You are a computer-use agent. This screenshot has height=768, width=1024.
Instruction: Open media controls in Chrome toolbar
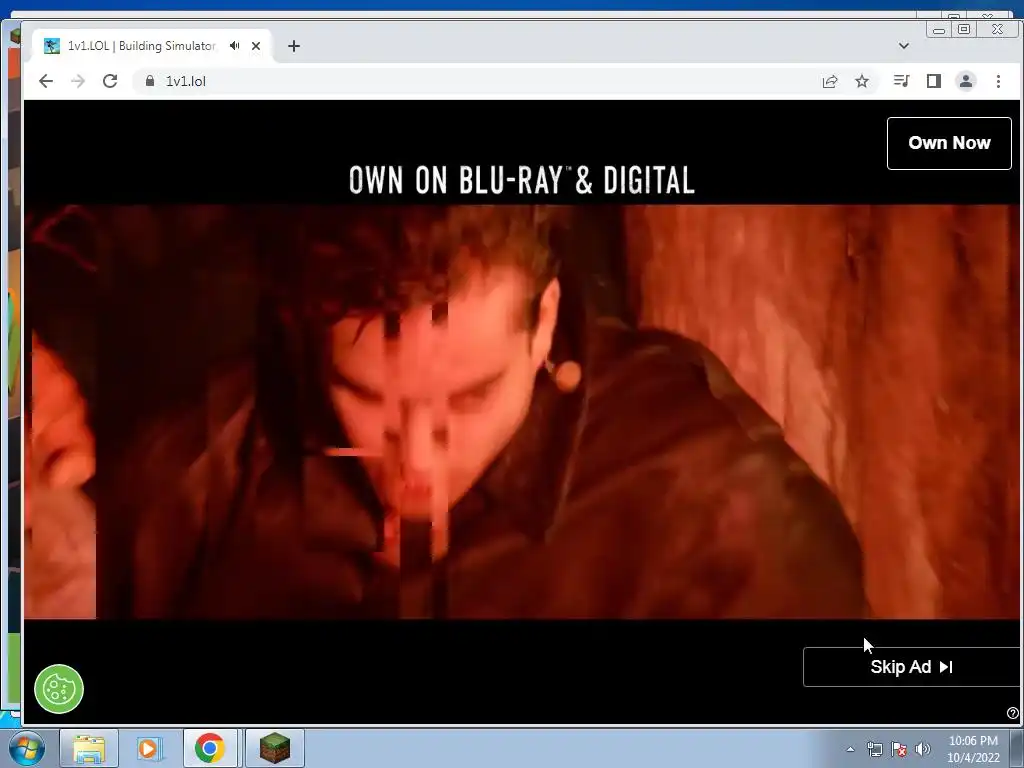tap(901, 81)
